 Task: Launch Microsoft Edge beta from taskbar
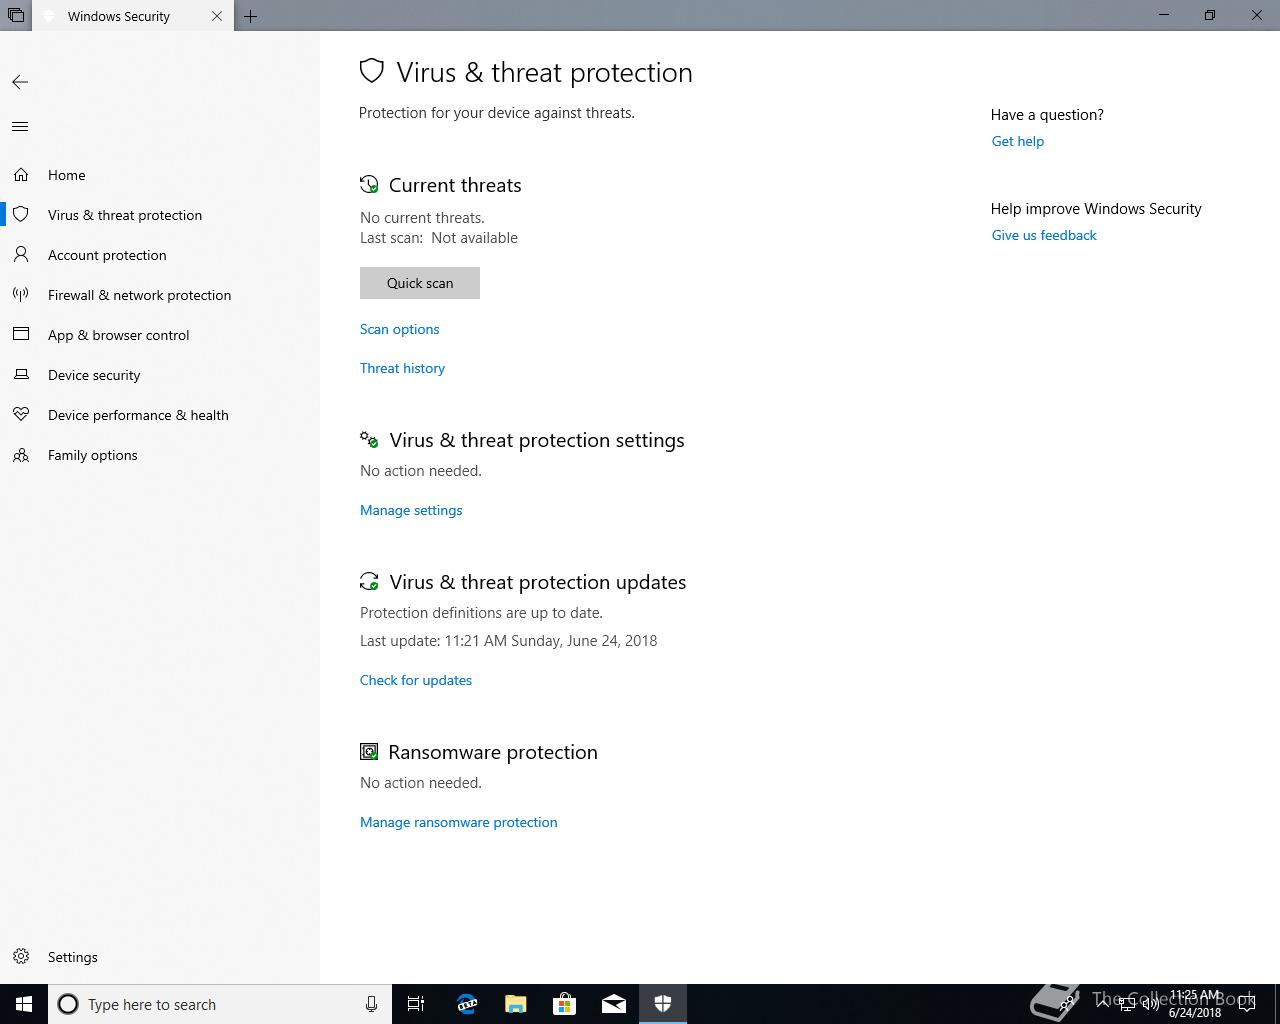click(466, 1004)
